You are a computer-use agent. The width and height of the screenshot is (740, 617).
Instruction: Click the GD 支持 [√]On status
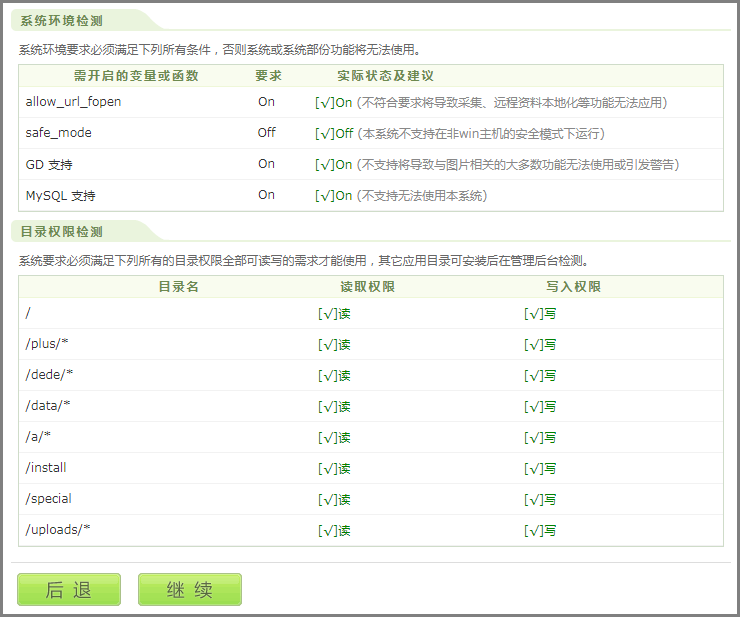click(x=334, y=164)
